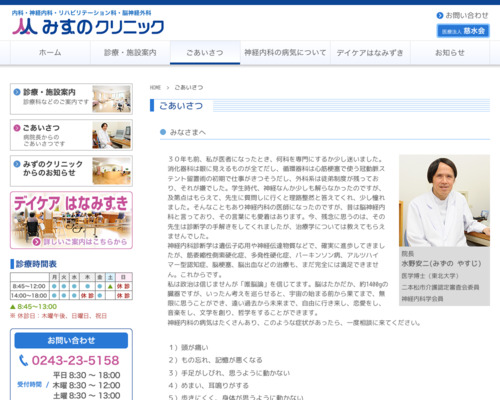Viewport: 500px width, 400px height.
Task: Click the 医療法人 慈水会 button
Action: [463, 31]
